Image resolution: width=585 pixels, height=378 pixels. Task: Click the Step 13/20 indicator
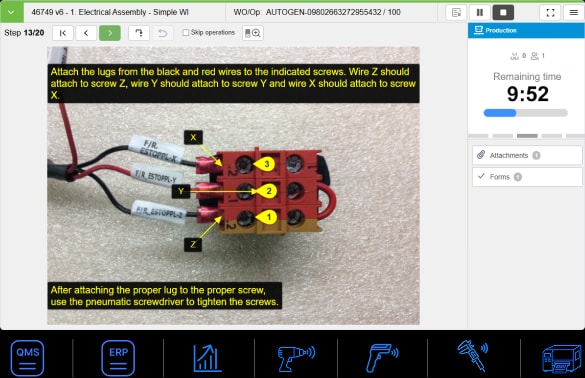click(x=24, y=33)
